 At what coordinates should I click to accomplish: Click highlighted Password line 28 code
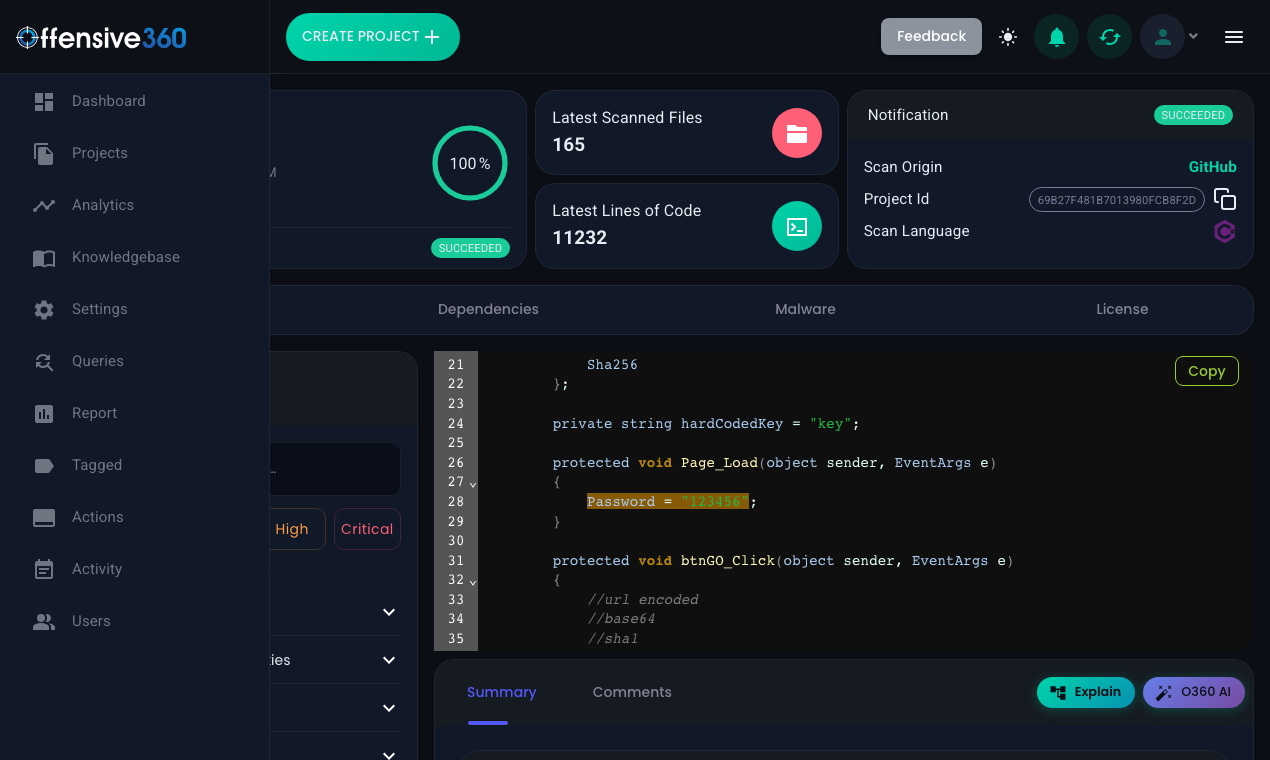point(667,502)
